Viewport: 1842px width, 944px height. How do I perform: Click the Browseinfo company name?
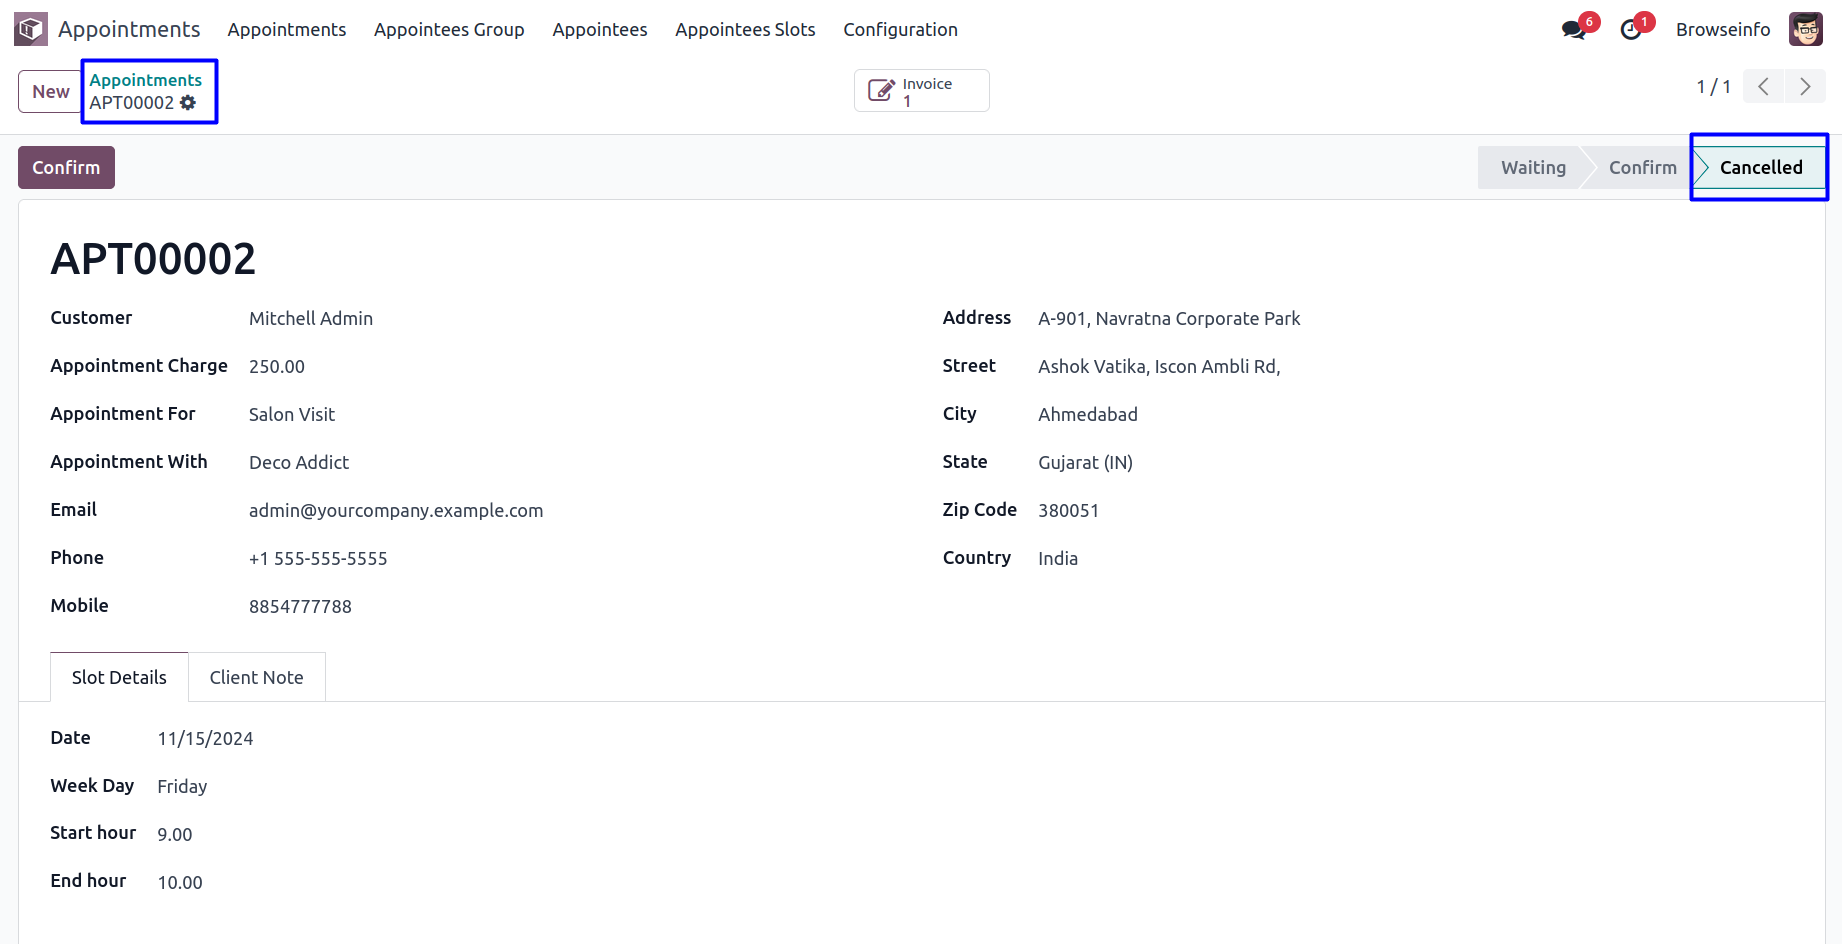tap(1722, 30)
